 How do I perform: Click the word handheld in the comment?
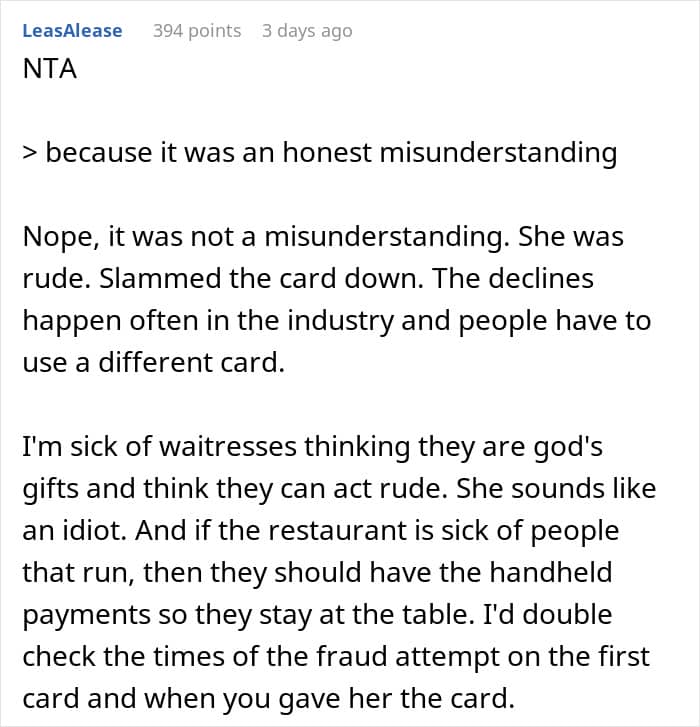(x=551, y=572)
